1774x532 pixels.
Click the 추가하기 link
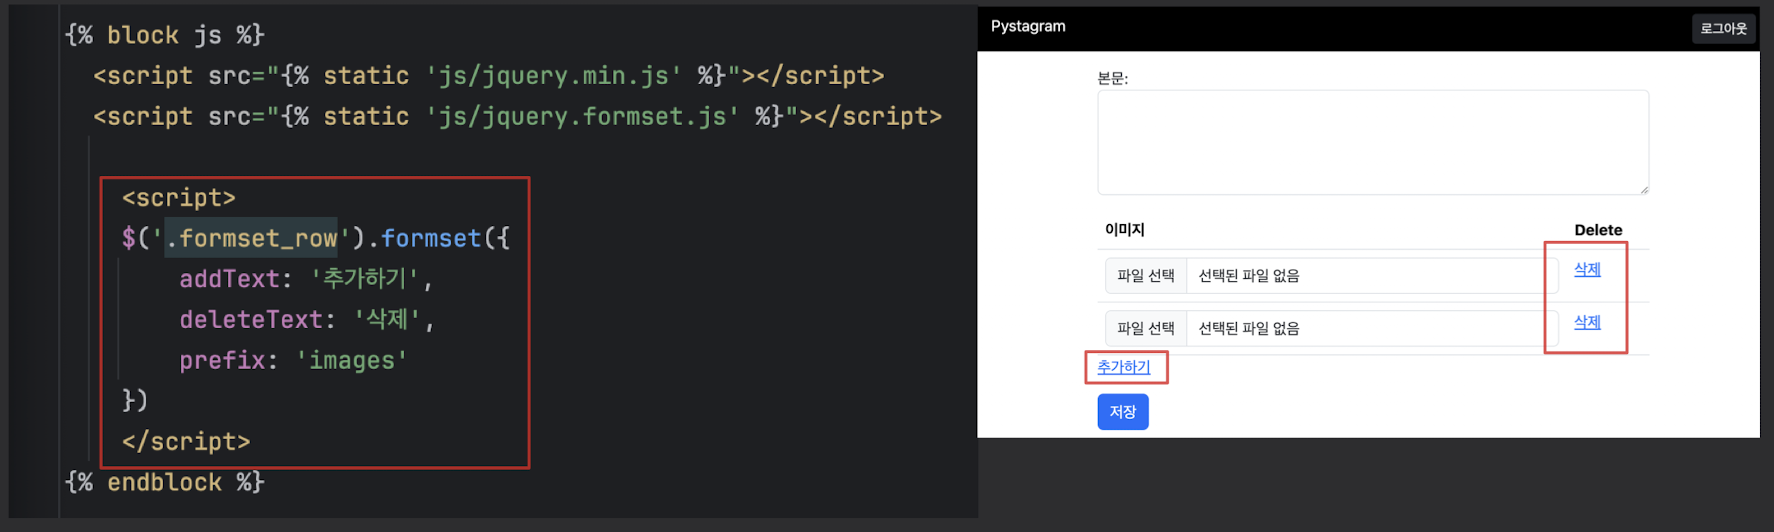[x=1124, y=367]
